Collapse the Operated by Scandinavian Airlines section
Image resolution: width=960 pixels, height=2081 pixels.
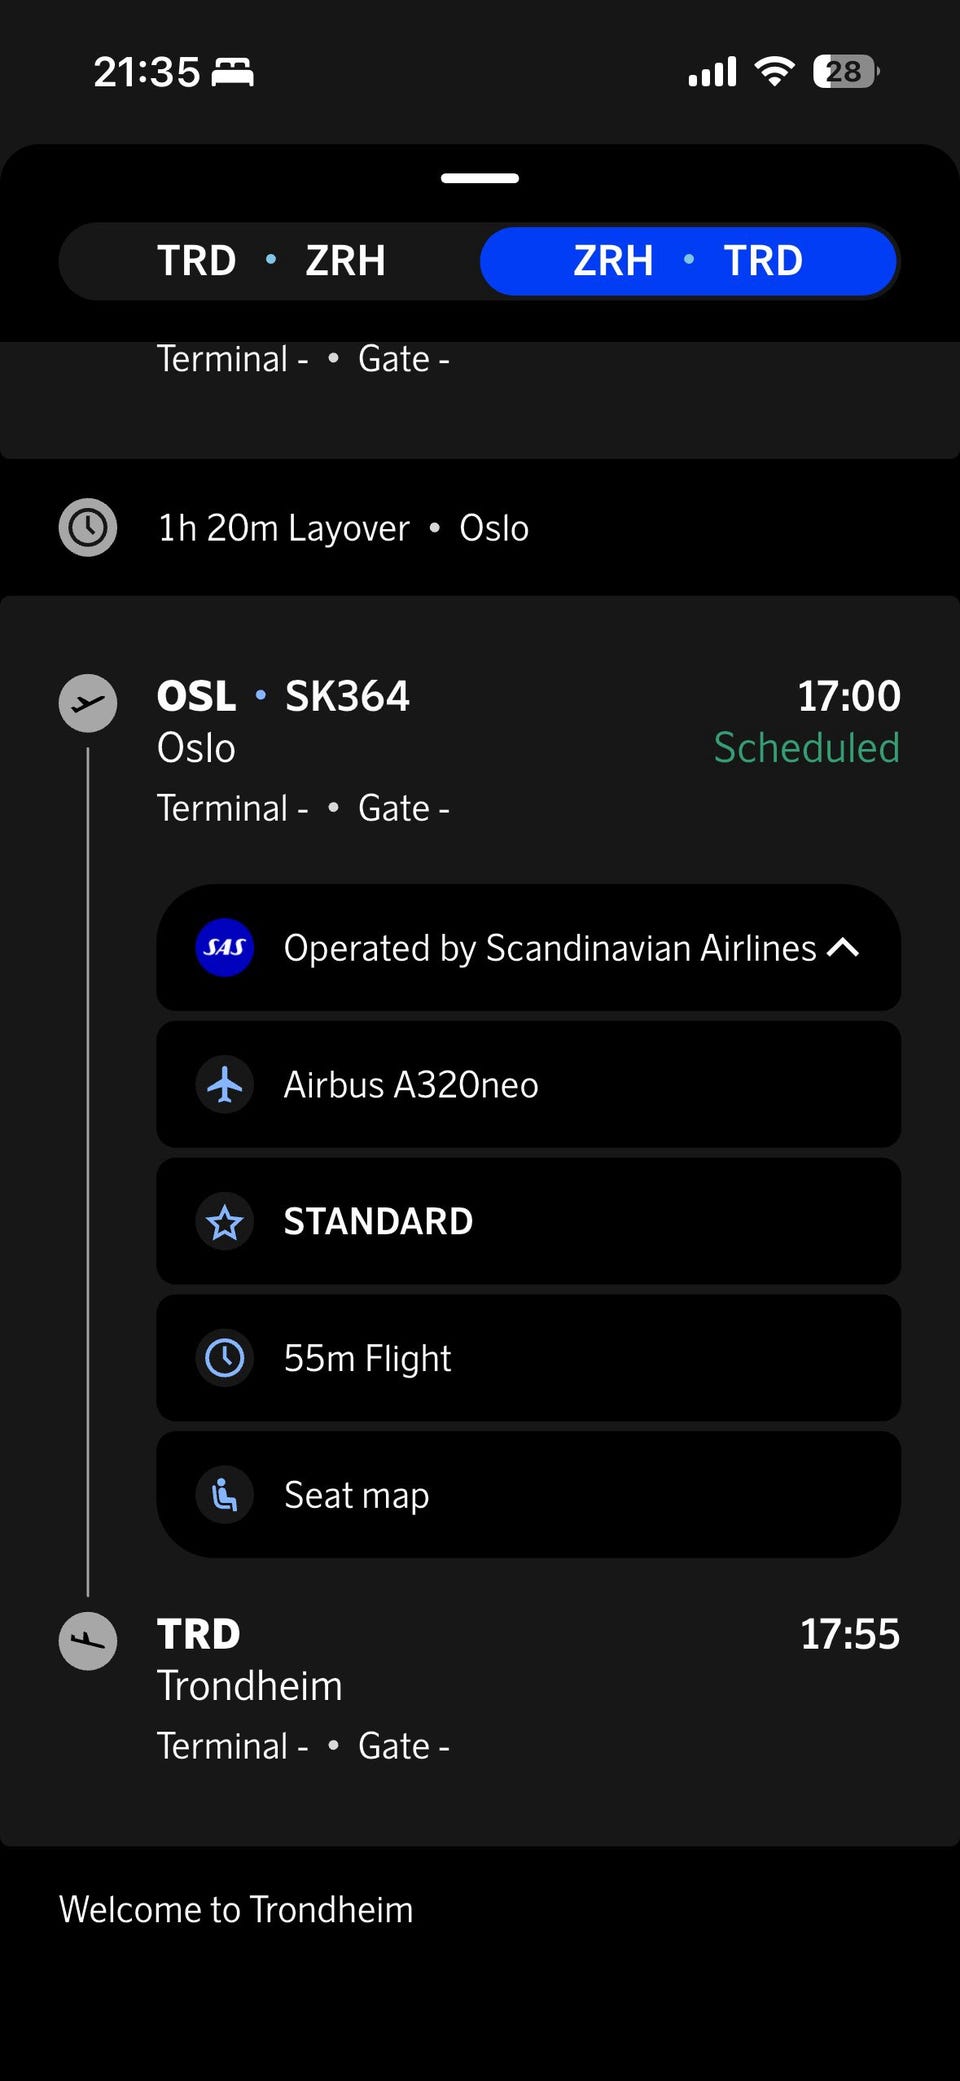click(549, 947)
